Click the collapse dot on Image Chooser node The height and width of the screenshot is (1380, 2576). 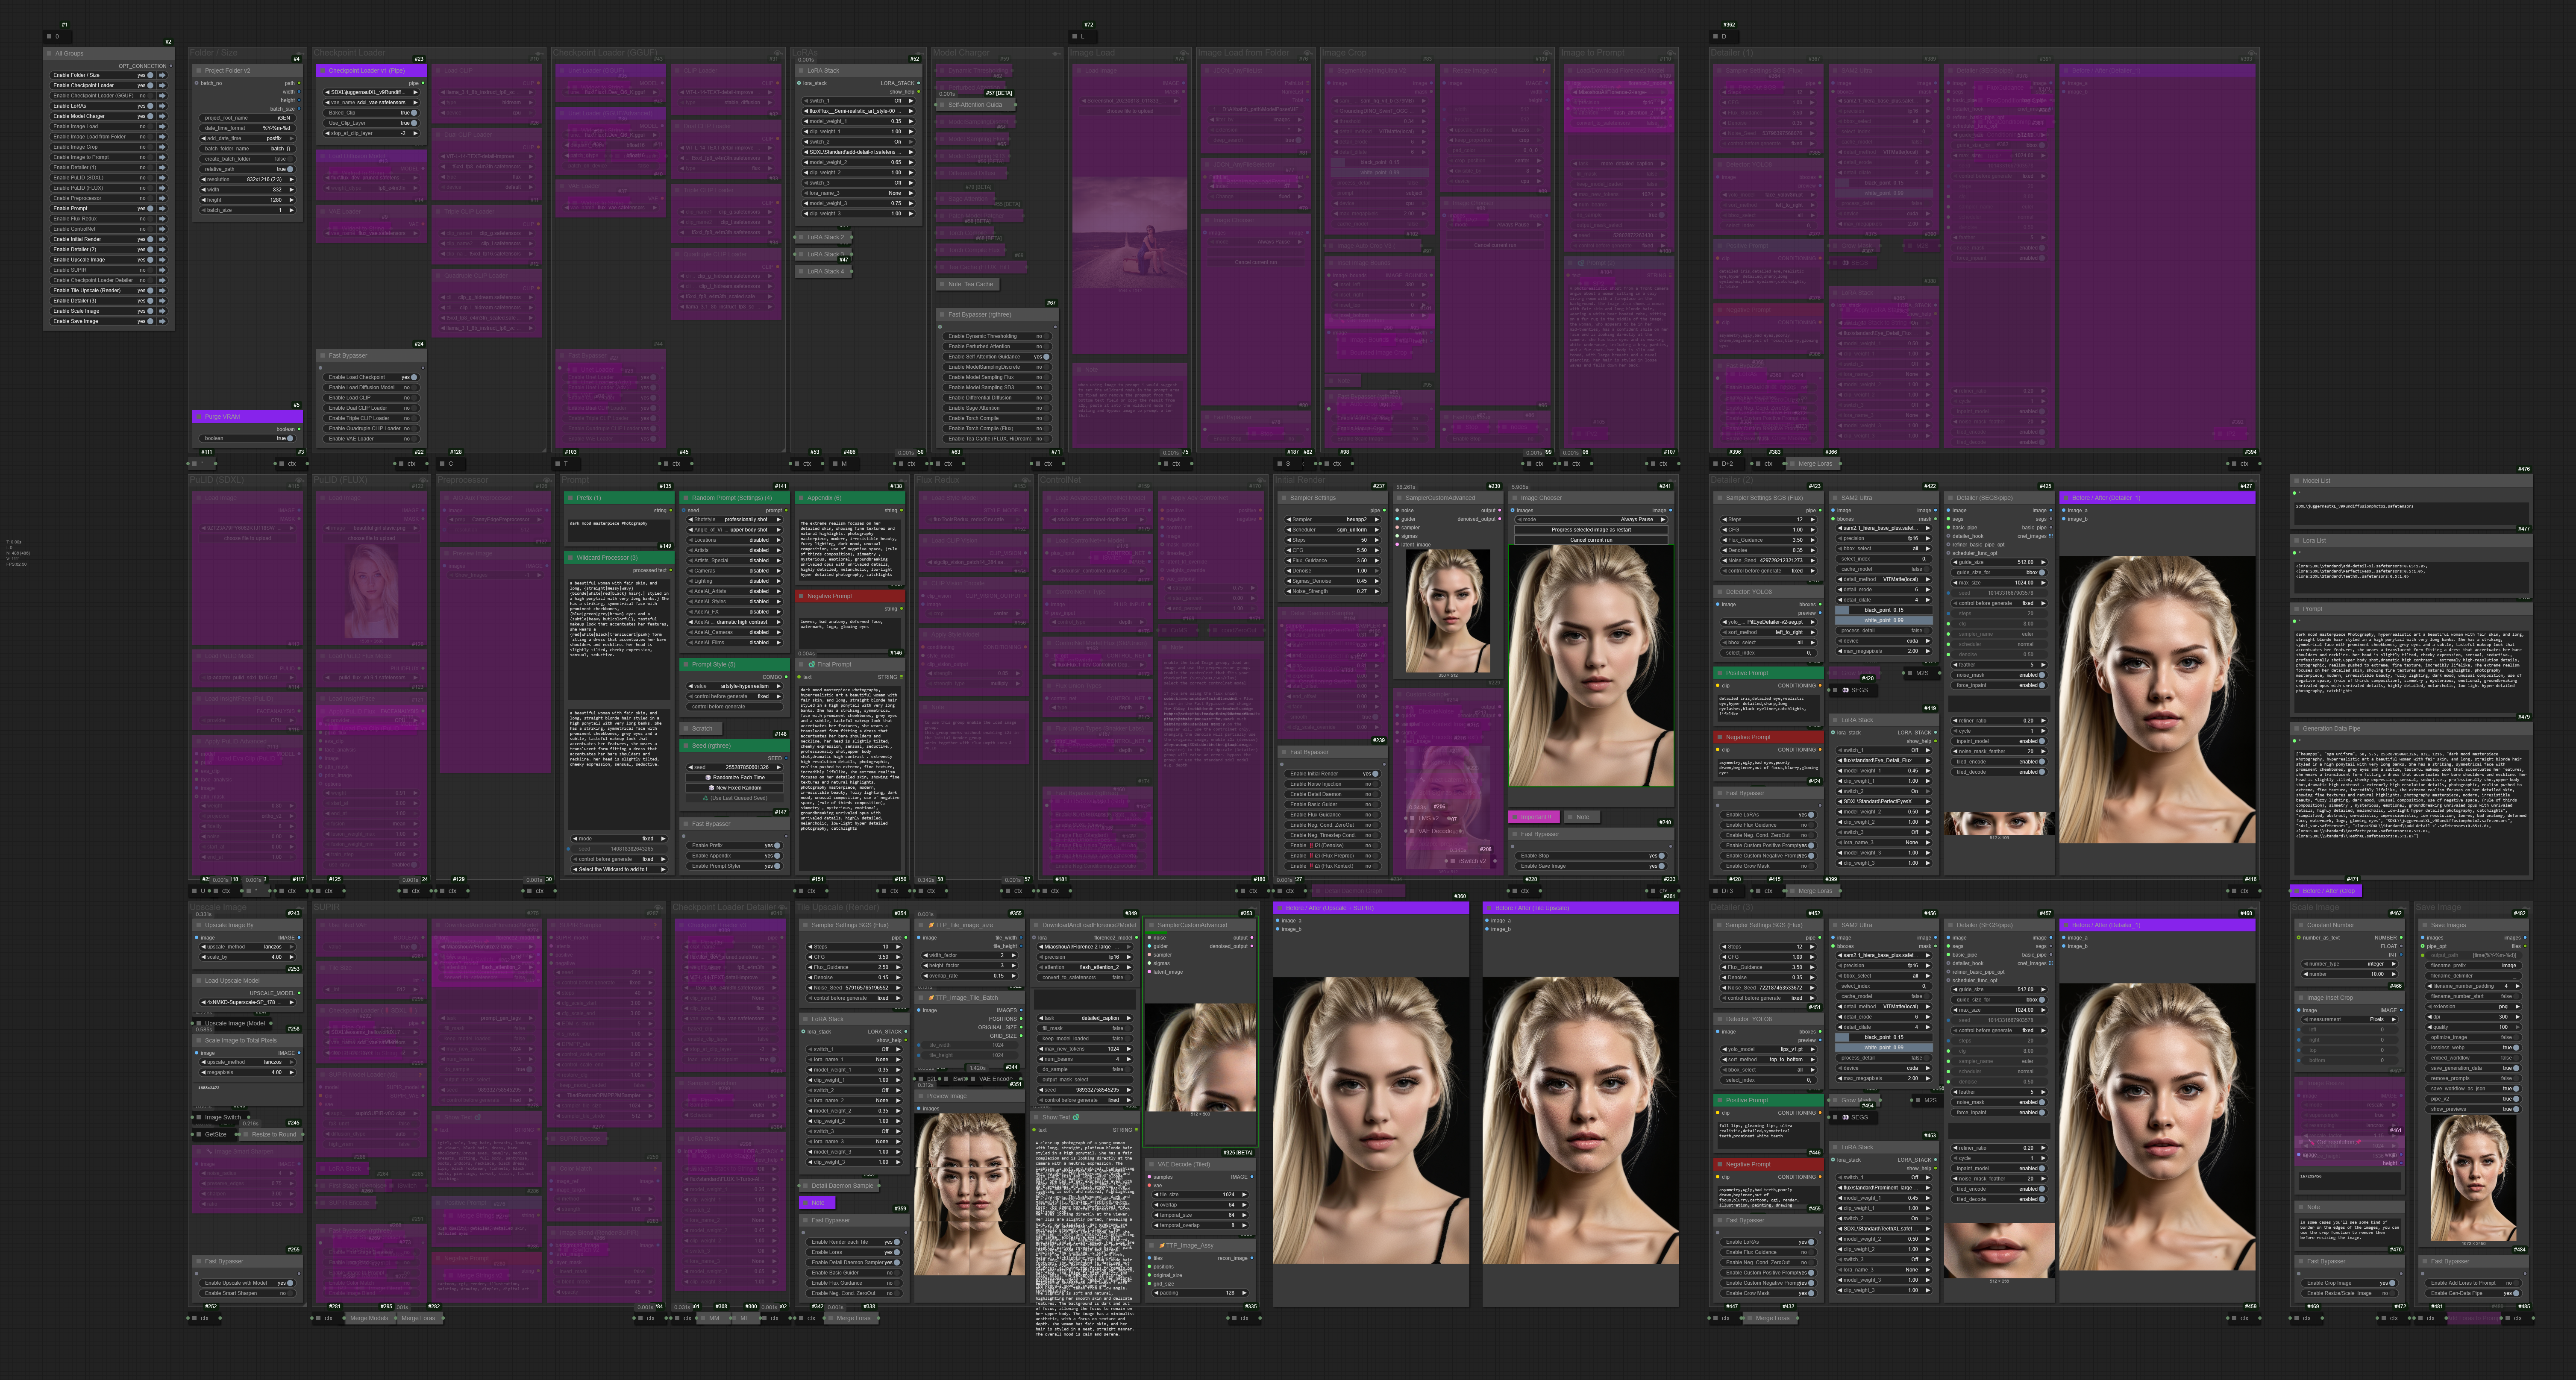click(1516, 498)
